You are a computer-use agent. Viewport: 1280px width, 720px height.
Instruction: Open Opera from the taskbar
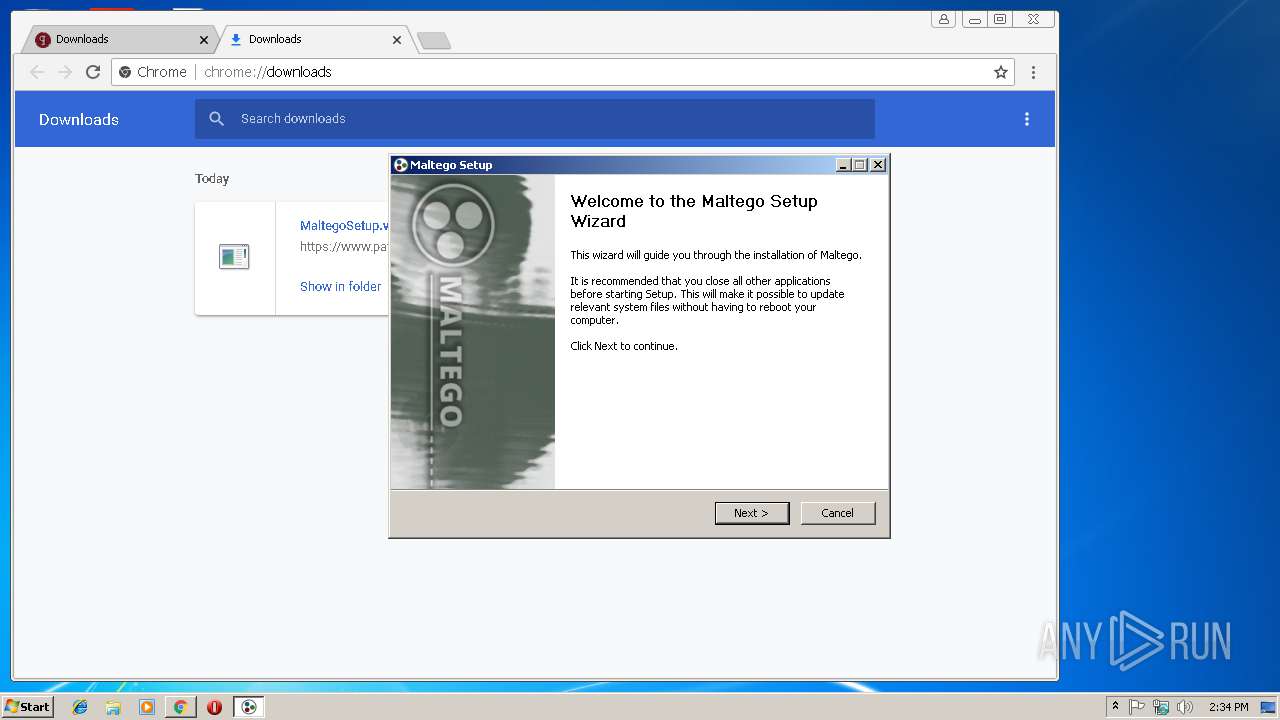[x=214, y=707]
